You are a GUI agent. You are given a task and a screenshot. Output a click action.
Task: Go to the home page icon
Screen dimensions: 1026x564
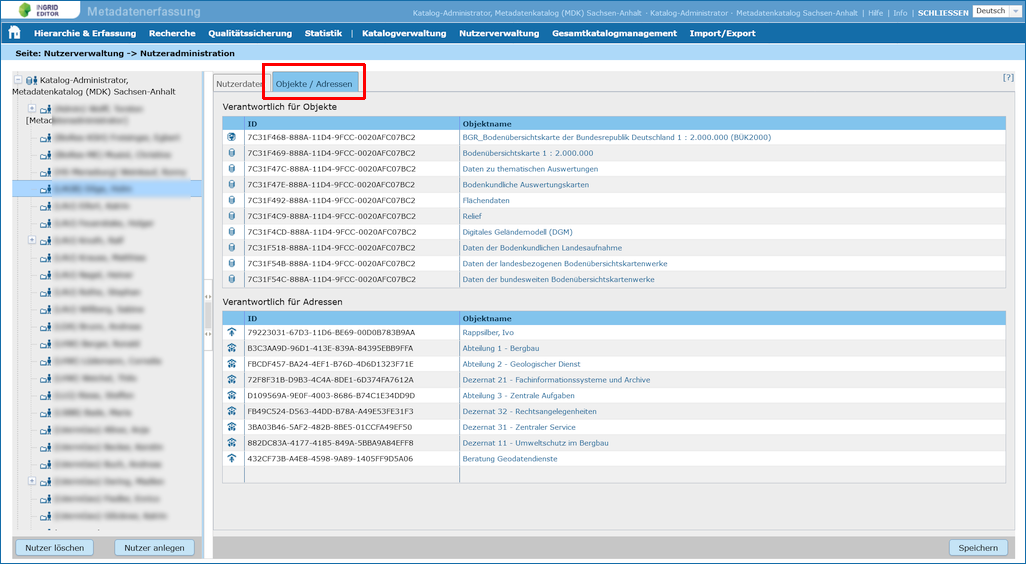coord(14,33)
